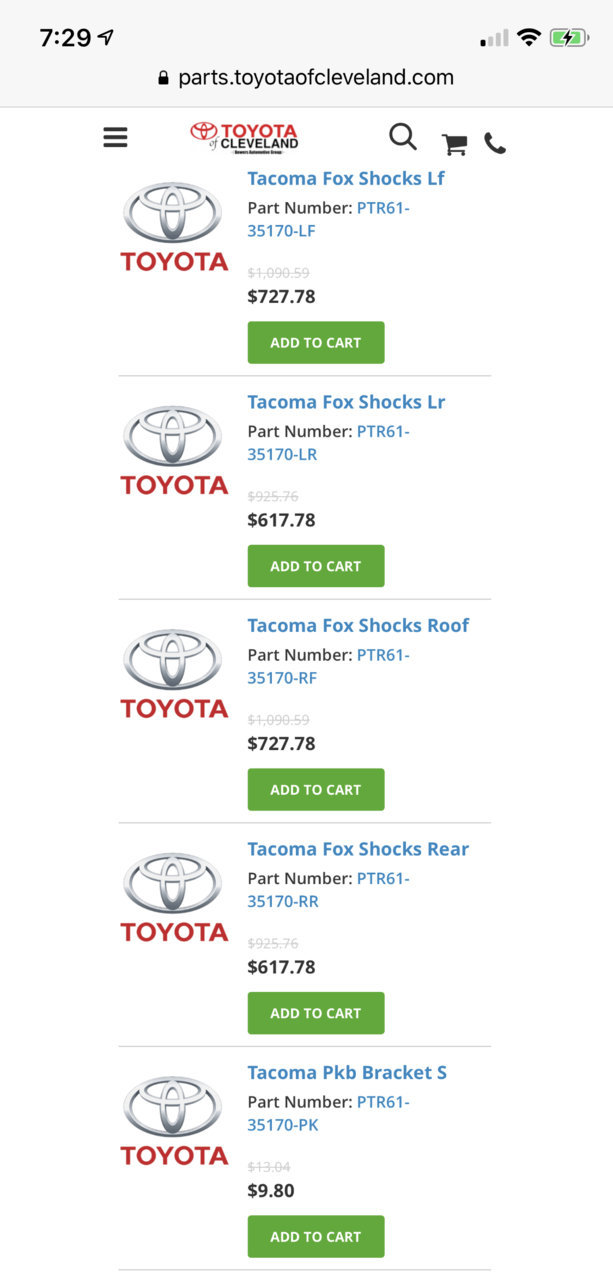Tap the Toyota thumbnail for Fox Shocks Roof
613x1279 pixels.
[x=174, y=673]
